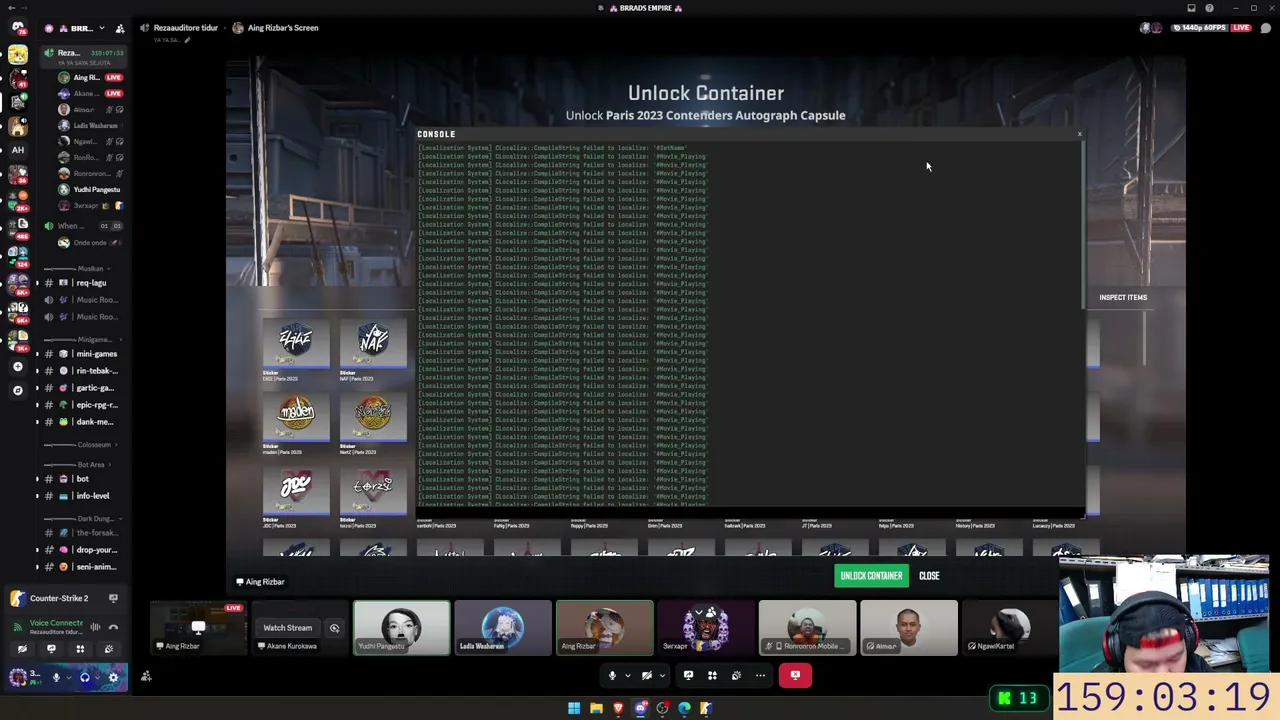Toggle camera in call control bar

(646, 675)
